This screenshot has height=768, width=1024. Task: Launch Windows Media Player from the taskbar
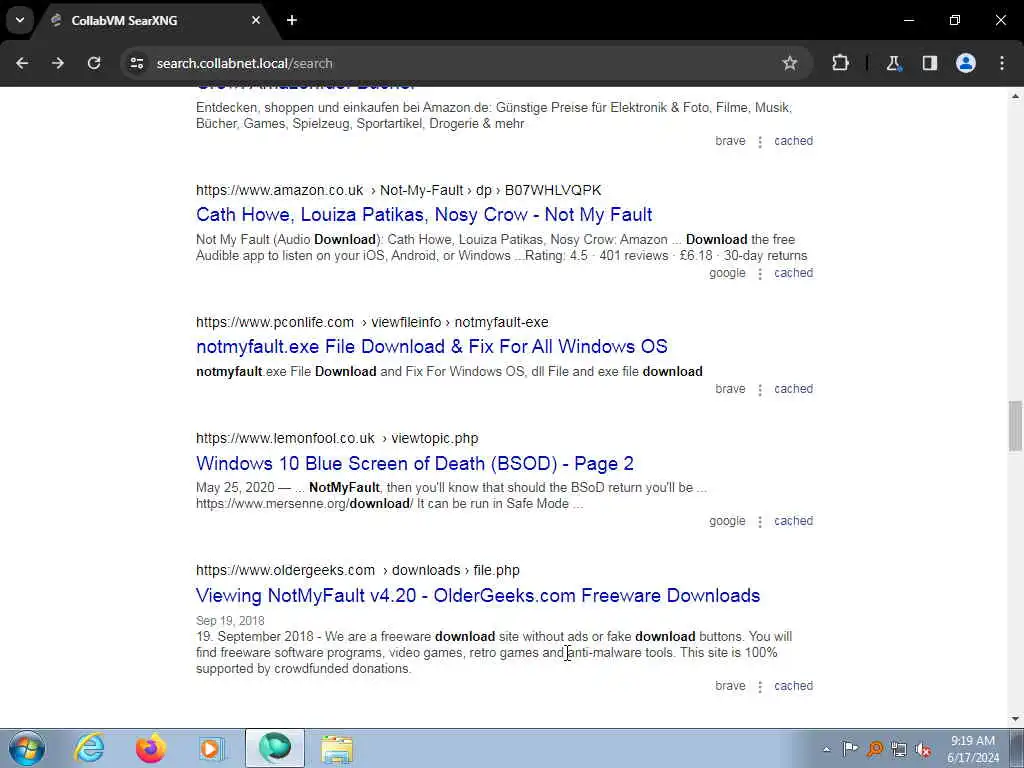(212, 748)
